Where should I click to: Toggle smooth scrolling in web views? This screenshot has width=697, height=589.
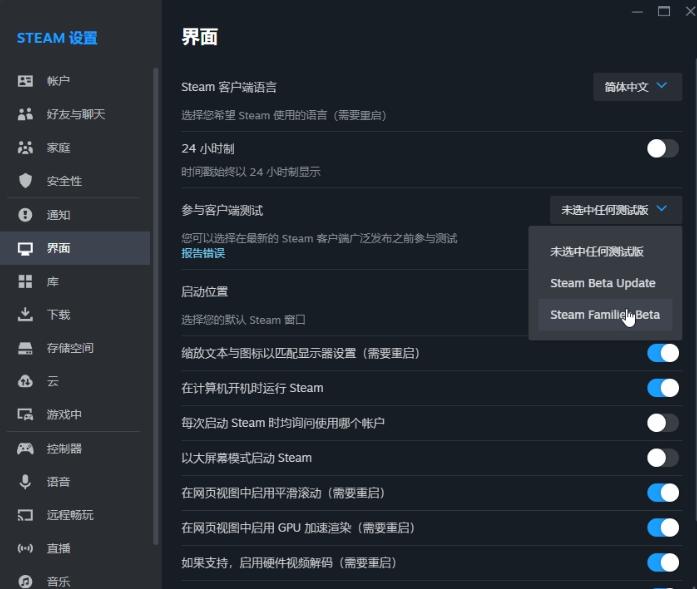point(662,493)
